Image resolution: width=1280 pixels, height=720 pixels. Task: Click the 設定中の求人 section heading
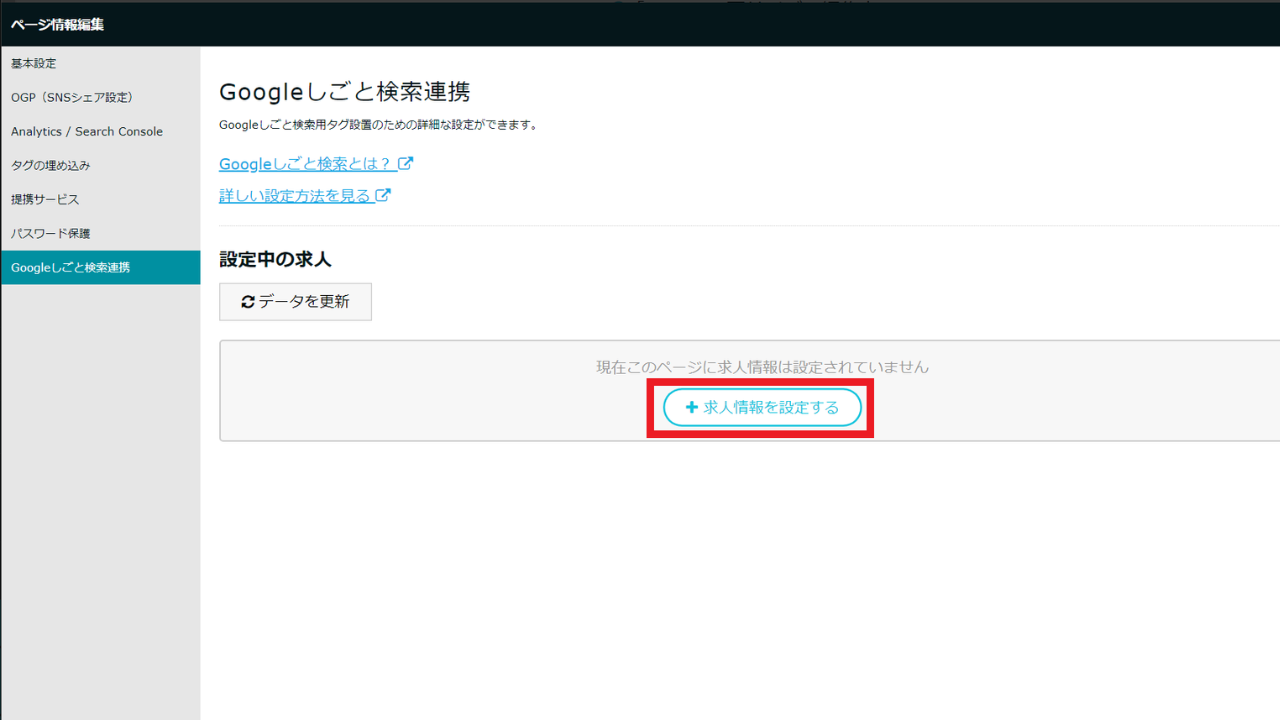point(275,259)
